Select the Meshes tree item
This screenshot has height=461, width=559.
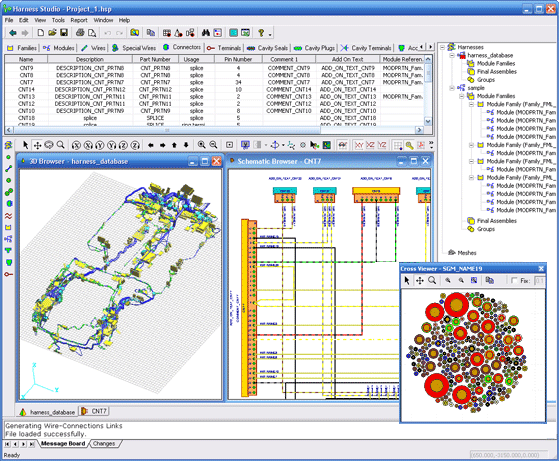[467, 253]
